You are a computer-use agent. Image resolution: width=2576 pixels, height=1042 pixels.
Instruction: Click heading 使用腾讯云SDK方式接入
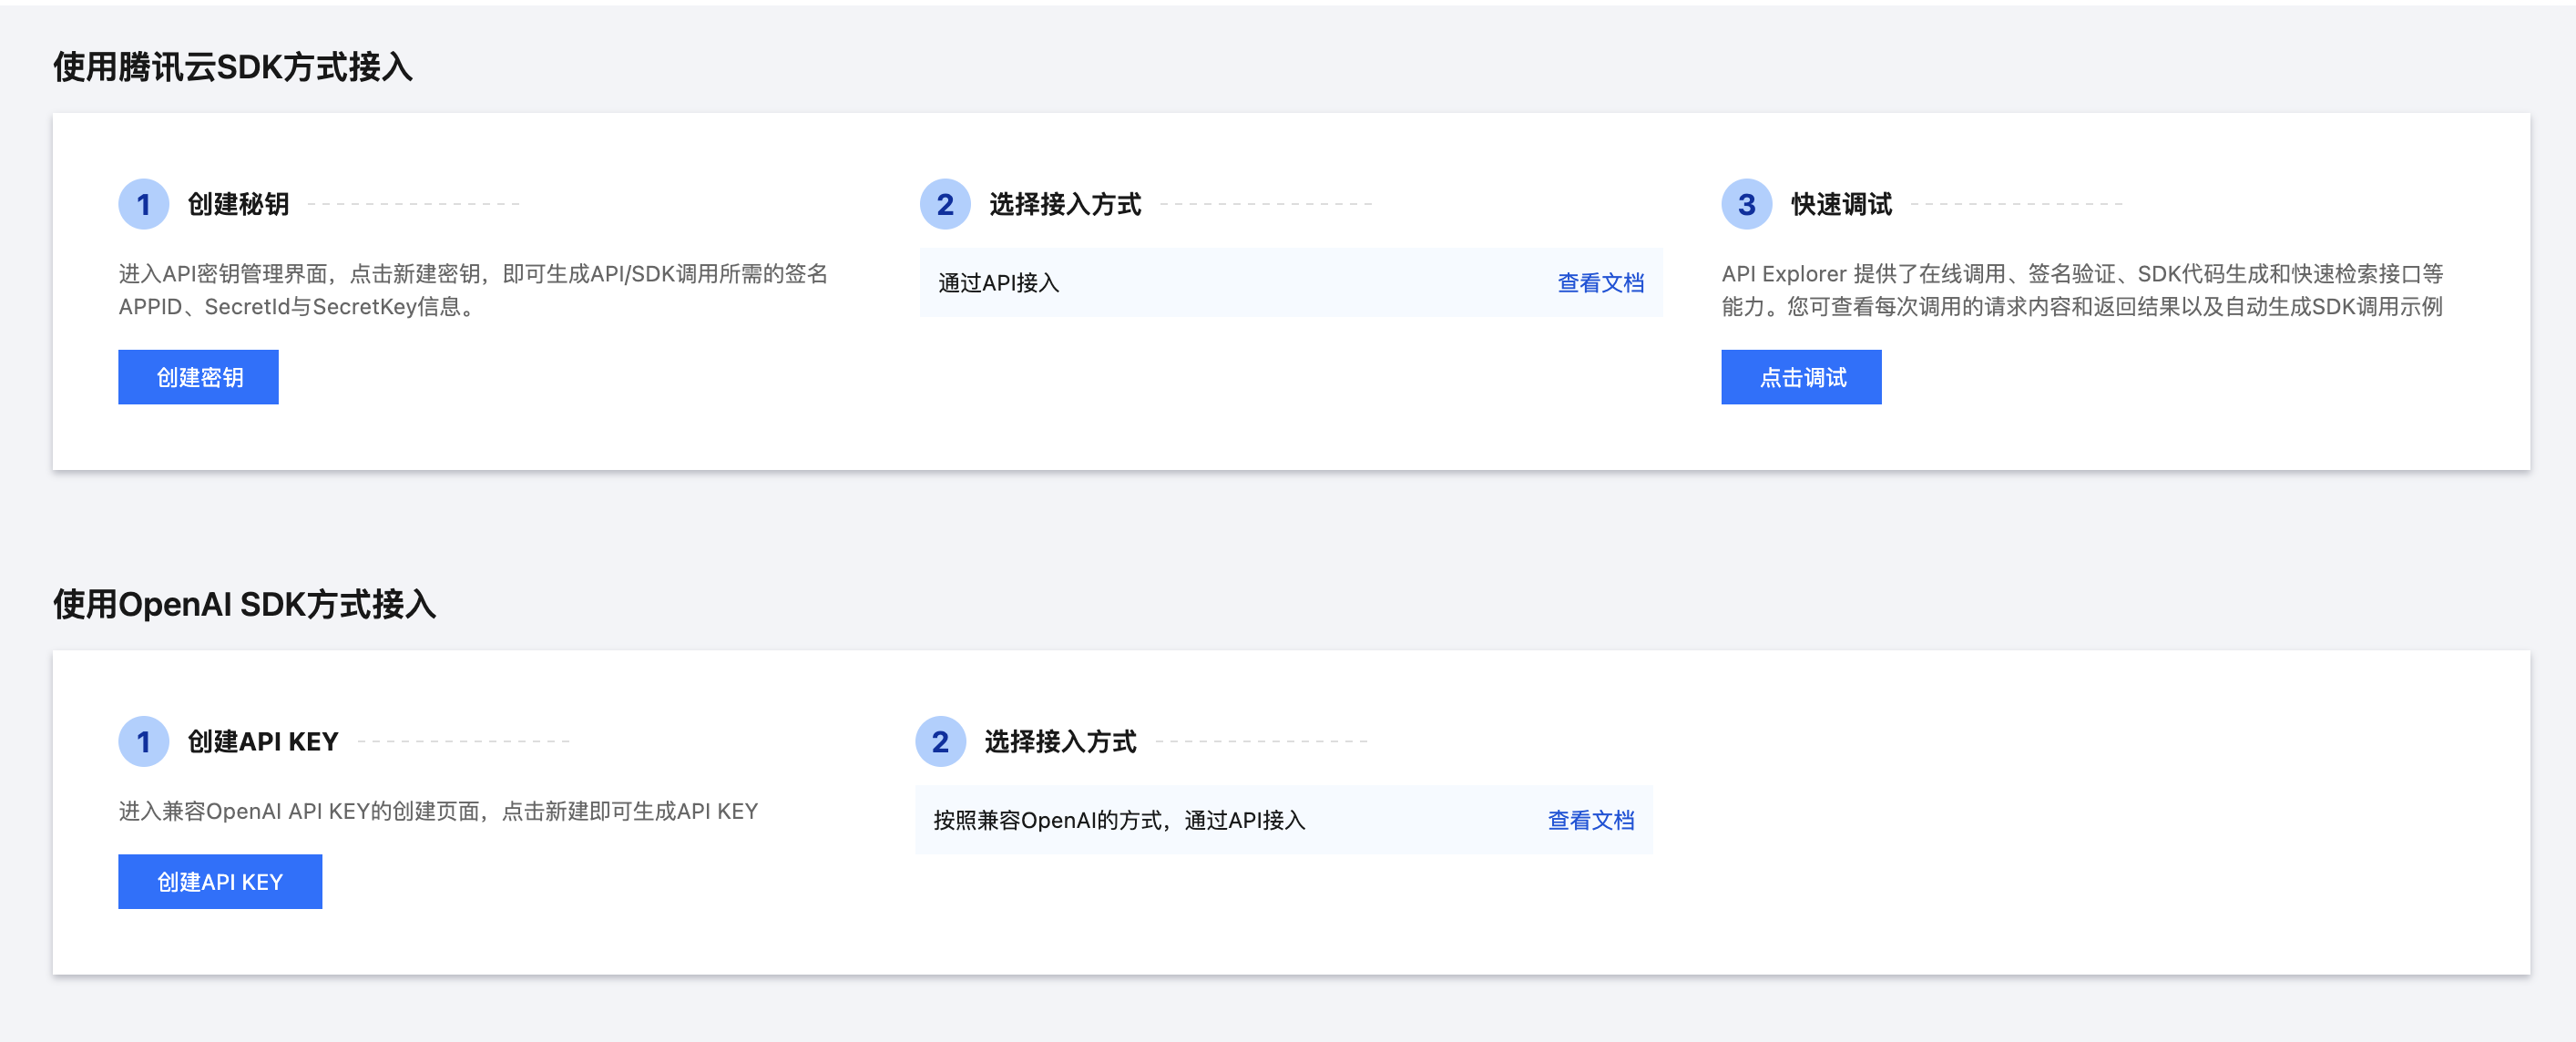point(232,67)
